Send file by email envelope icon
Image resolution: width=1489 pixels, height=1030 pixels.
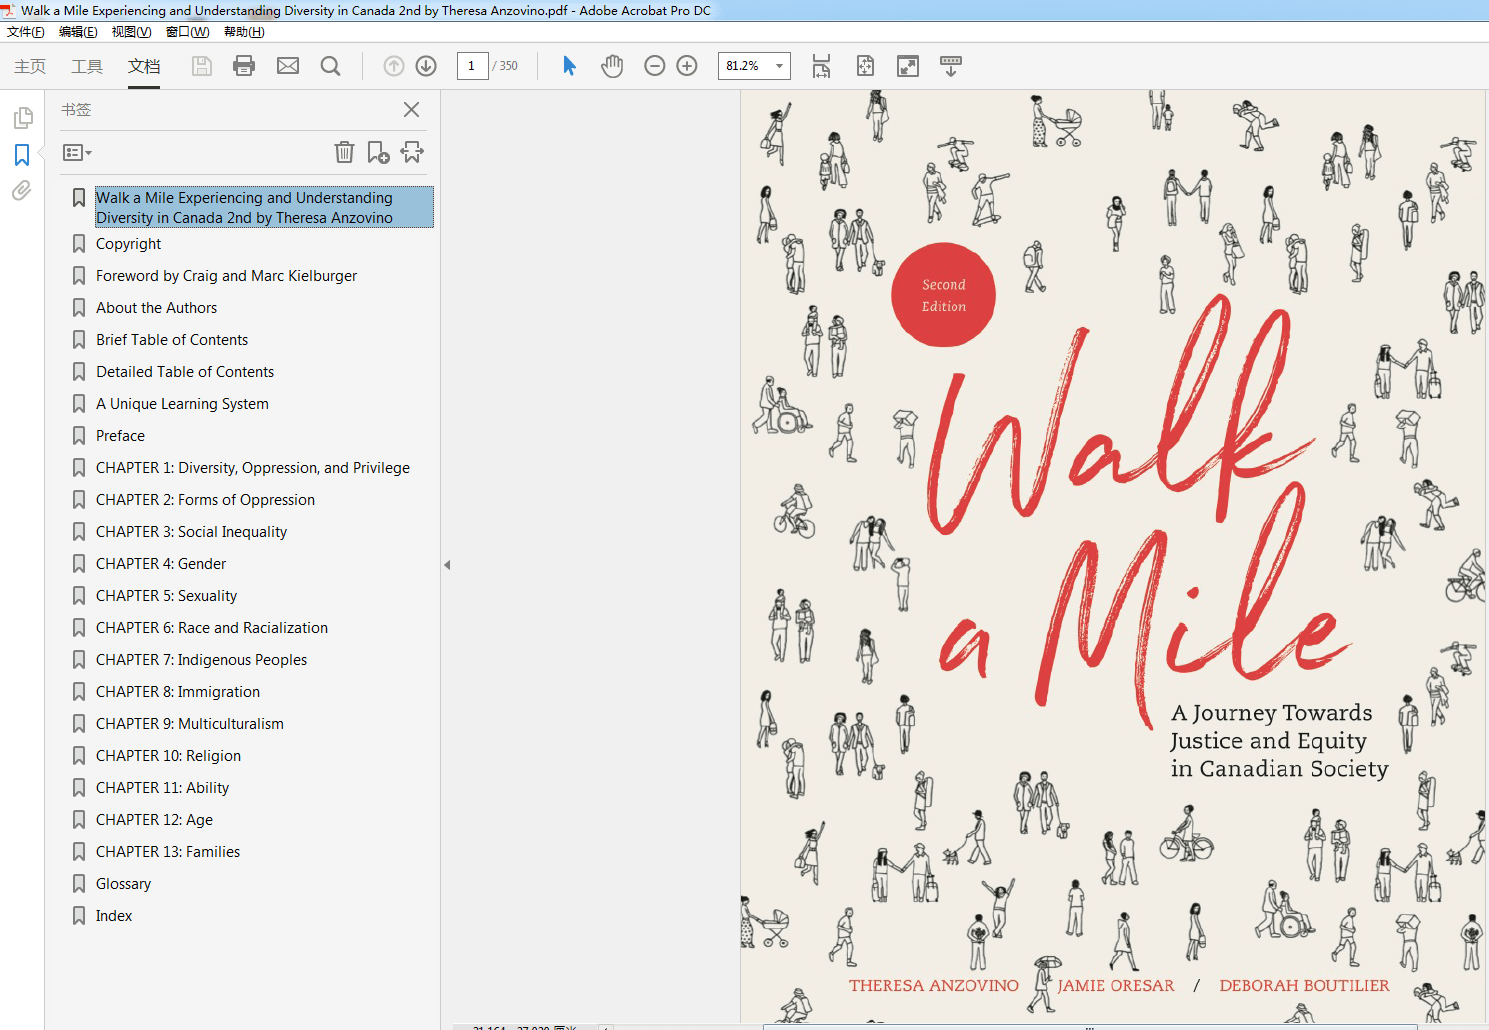(288, 66)
